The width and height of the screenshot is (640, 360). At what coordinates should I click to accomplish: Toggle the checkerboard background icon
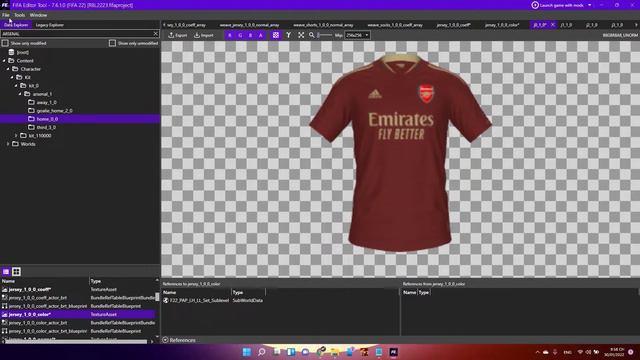[276, 35]
